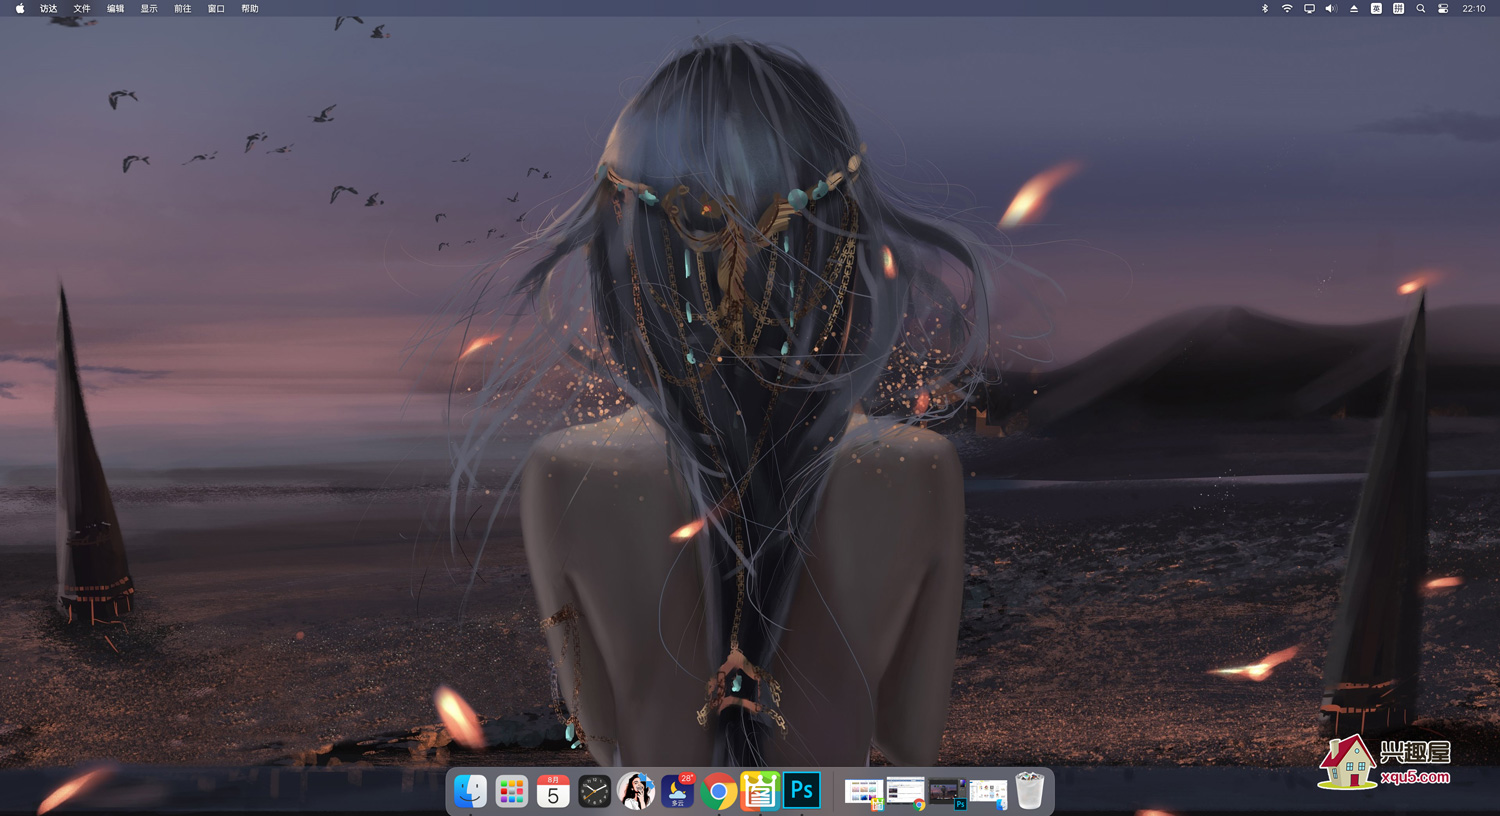Click the 22:10 clock
The image size is (1500, 816).
pyautogui.click(x=1474, y=8)
